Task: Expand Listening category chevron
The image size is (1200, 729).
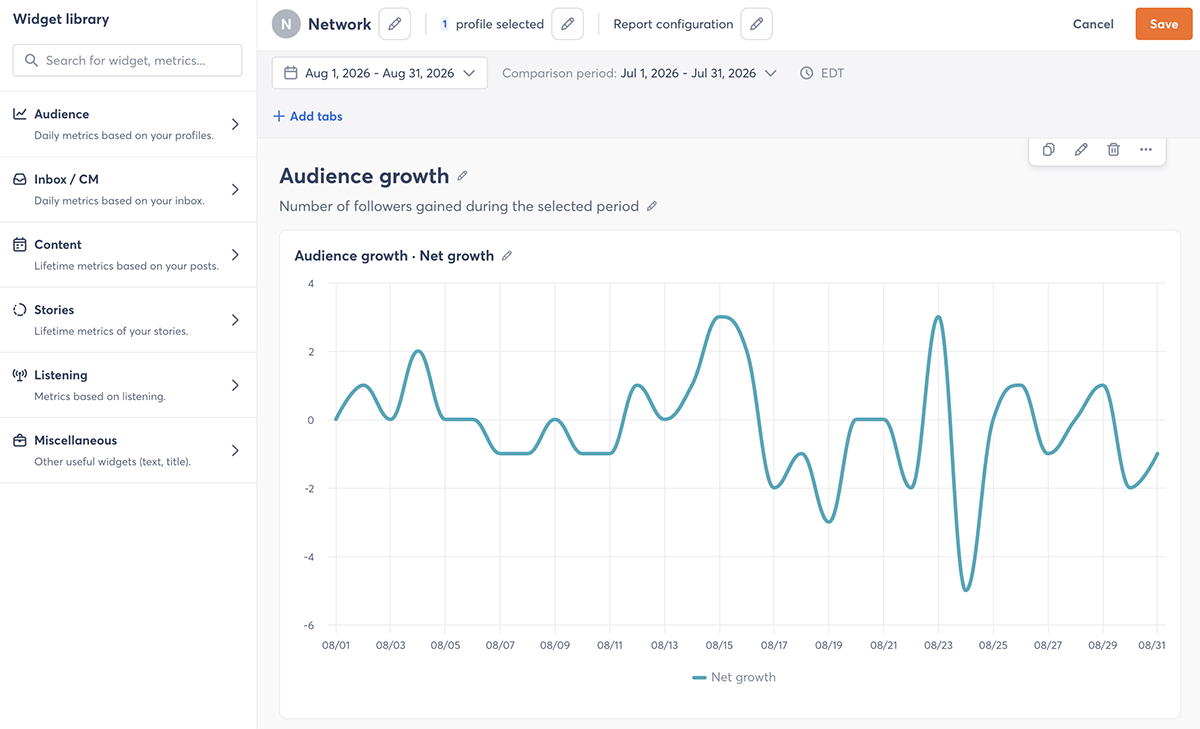Action: pos(235,385)
